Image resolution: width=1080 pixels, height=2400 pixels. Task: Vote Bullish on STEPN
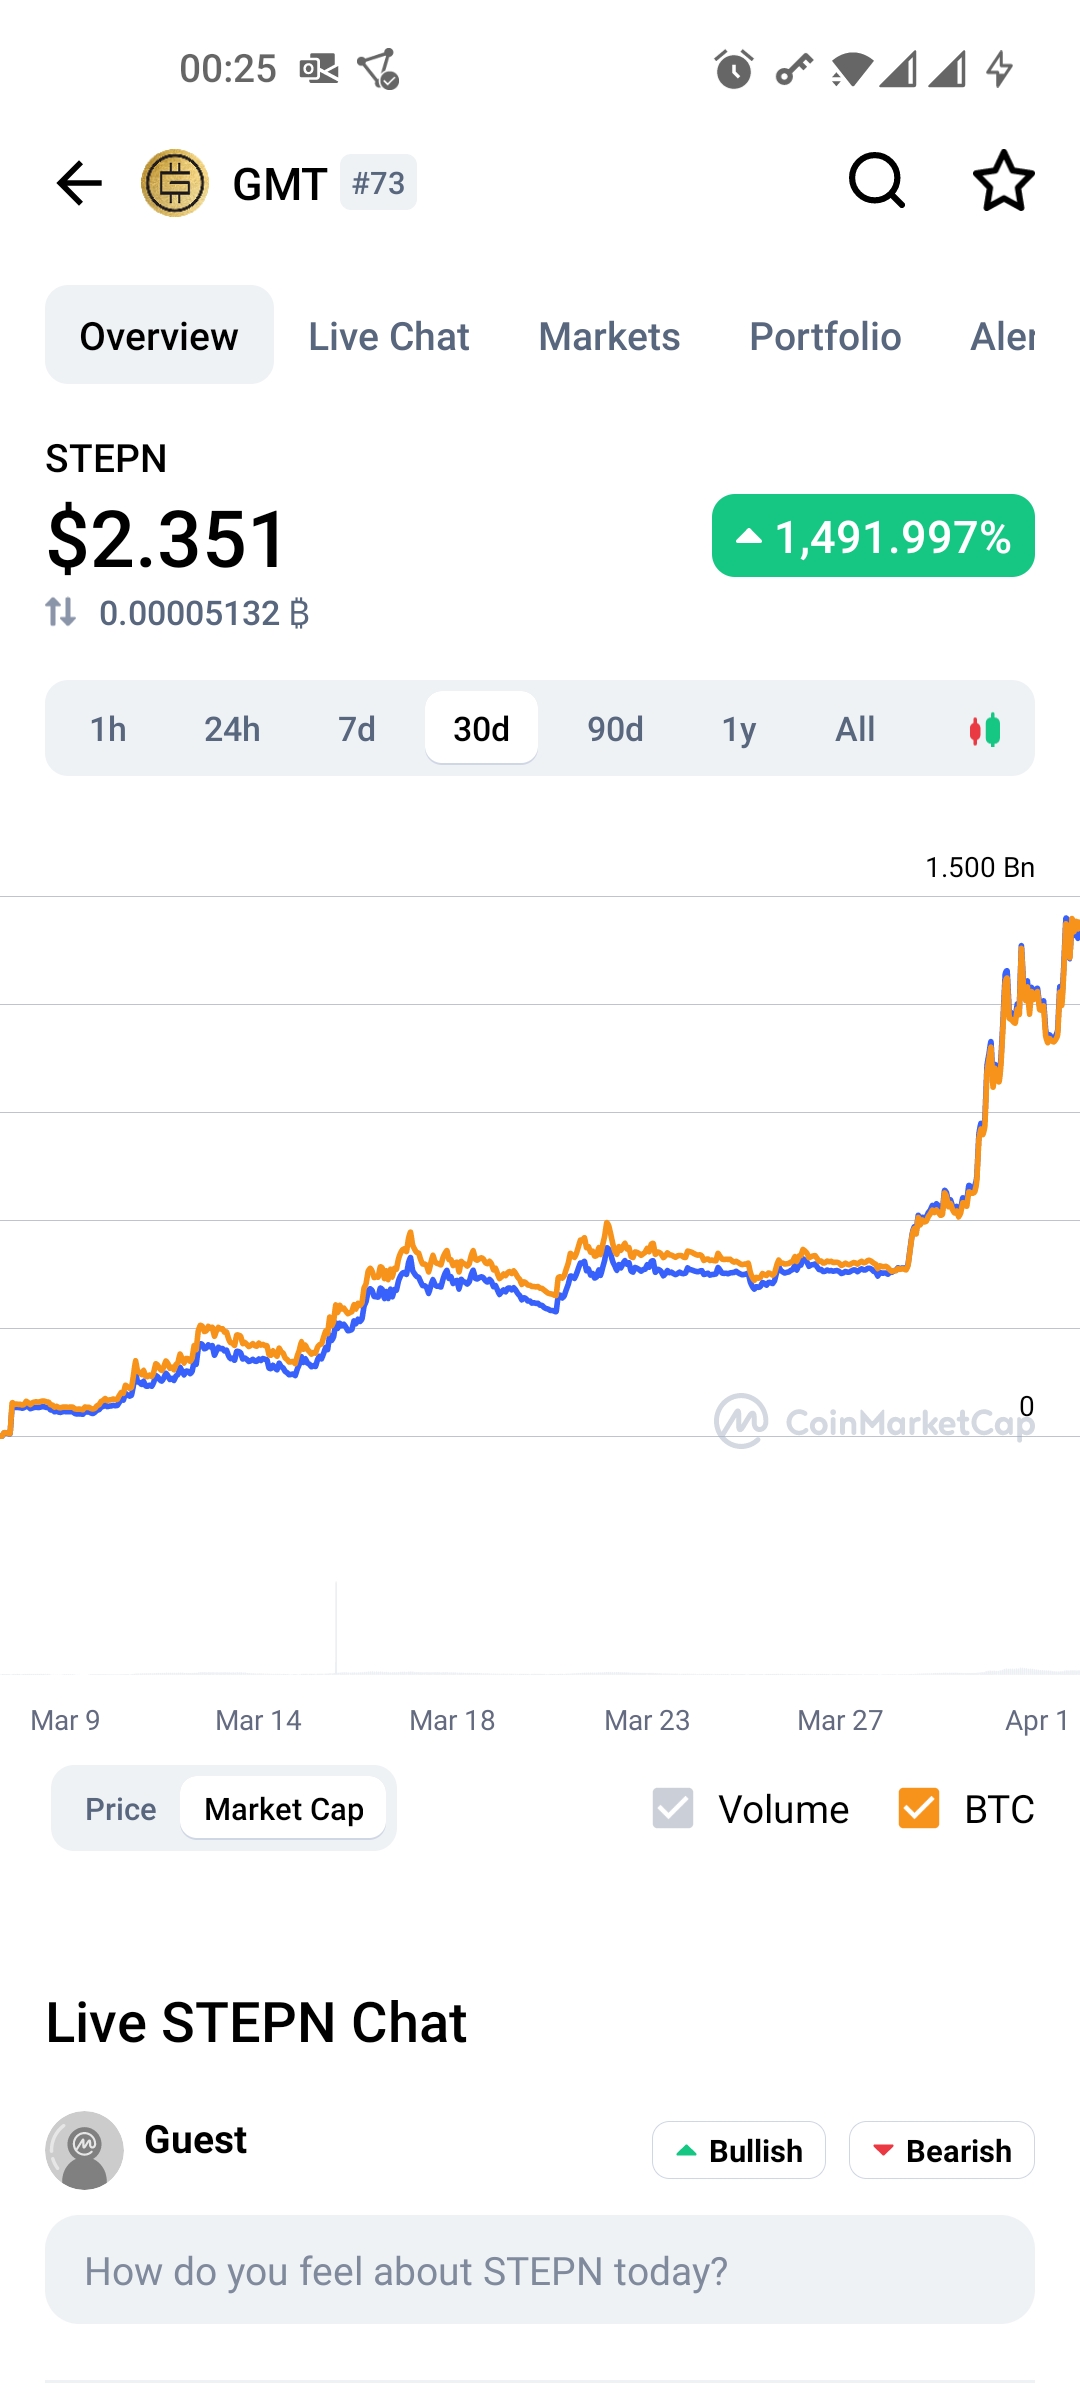pyautogui.click(x=739, y=2150)
